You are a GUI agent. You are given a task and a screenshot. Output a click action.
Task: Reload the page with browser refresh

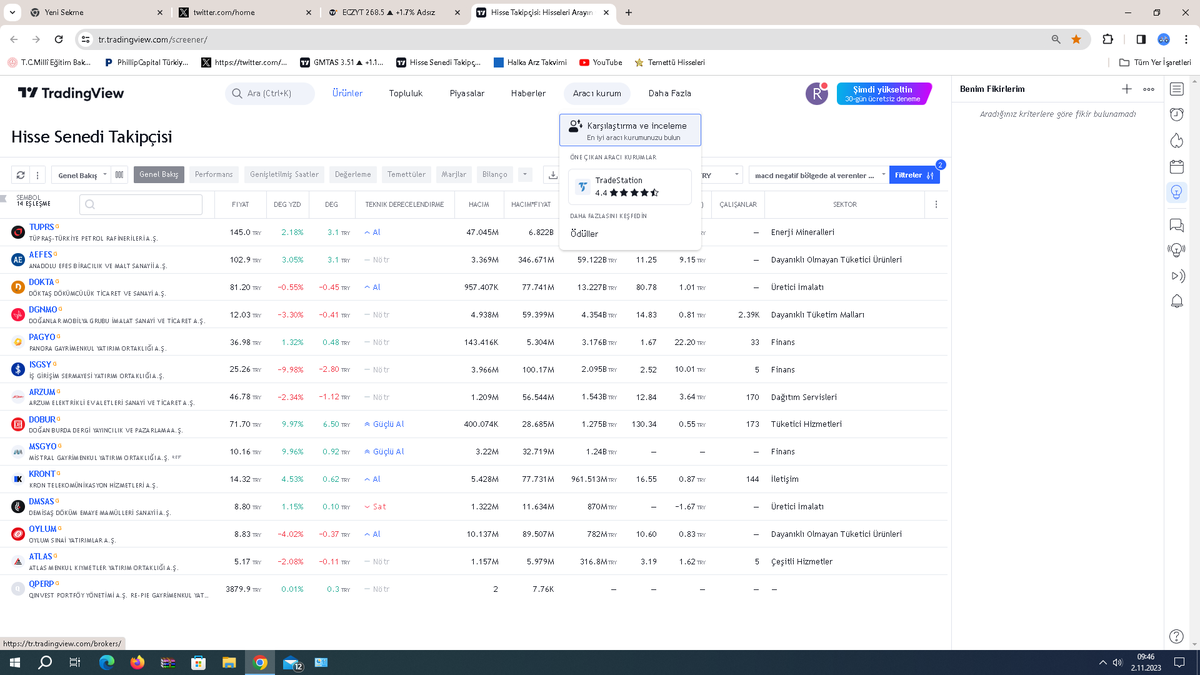pos(59,39)
